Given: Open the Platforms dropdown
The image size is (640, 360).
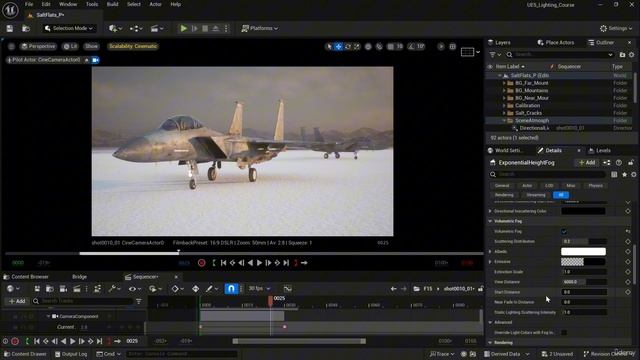Looking at the screenshot, I should coord(260,28).
